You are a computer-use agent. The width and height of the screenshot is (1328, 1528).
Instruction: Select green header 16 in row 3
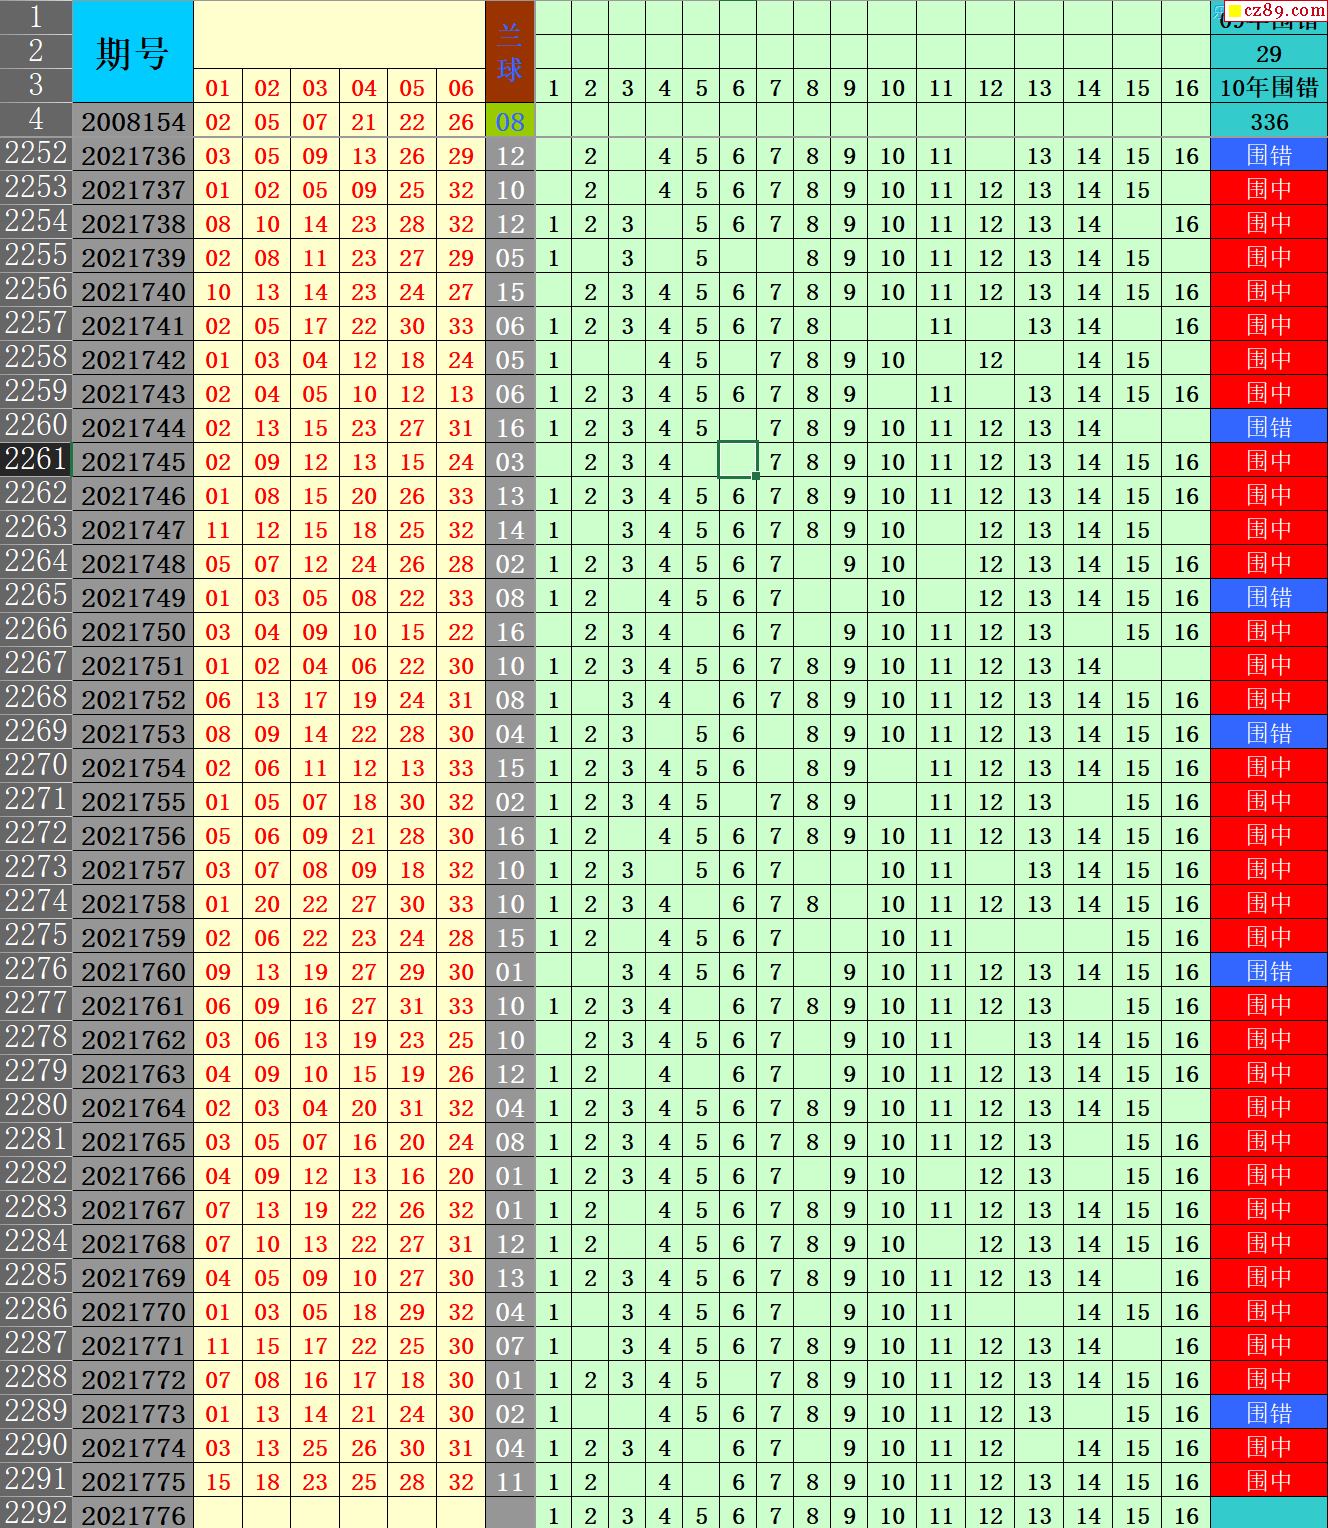point(1186,87)
